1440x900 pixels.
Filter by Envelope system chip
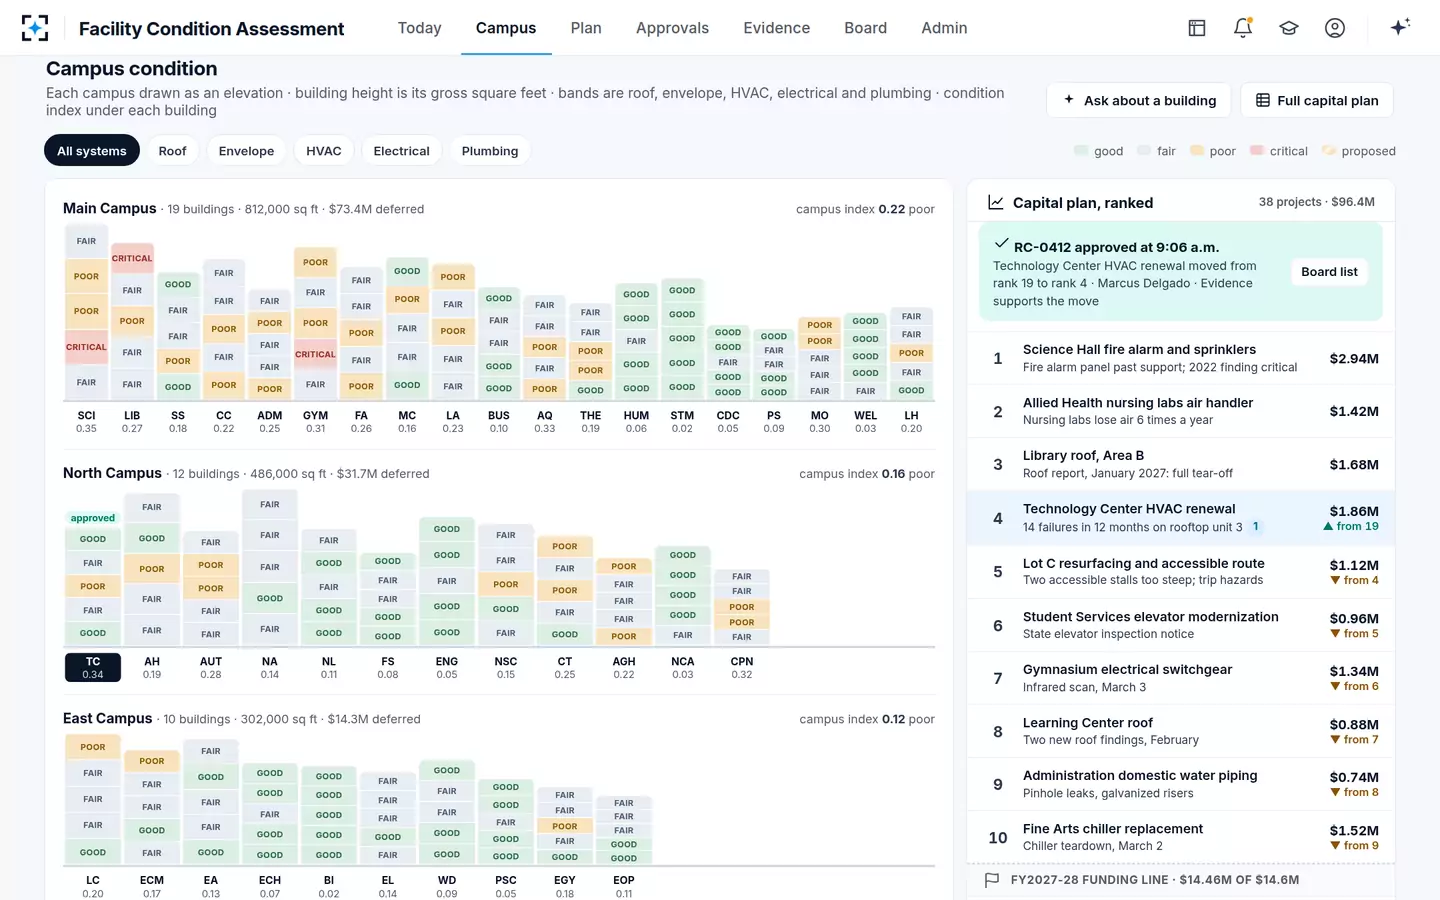pyautogui.click(x=246, y=151)
